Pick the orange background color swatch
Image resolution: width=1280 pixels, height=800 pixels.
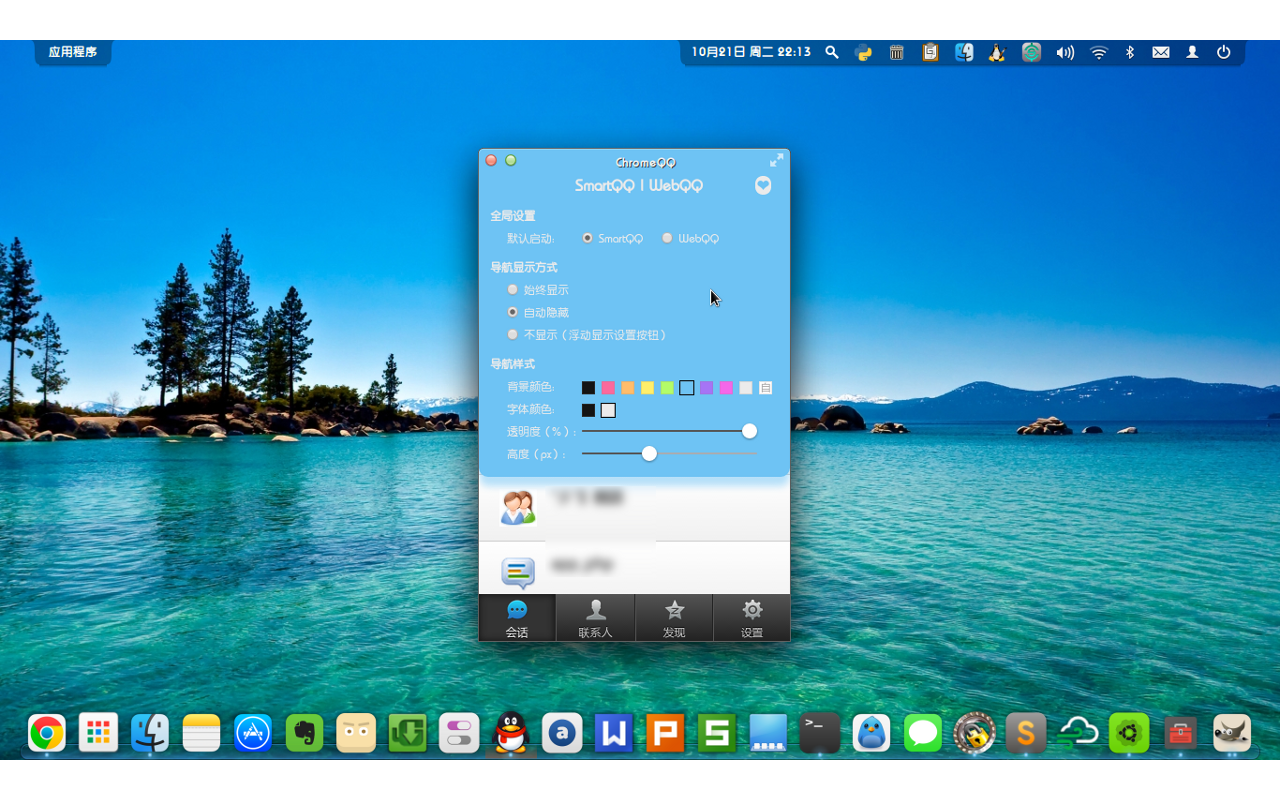(628, 388)
